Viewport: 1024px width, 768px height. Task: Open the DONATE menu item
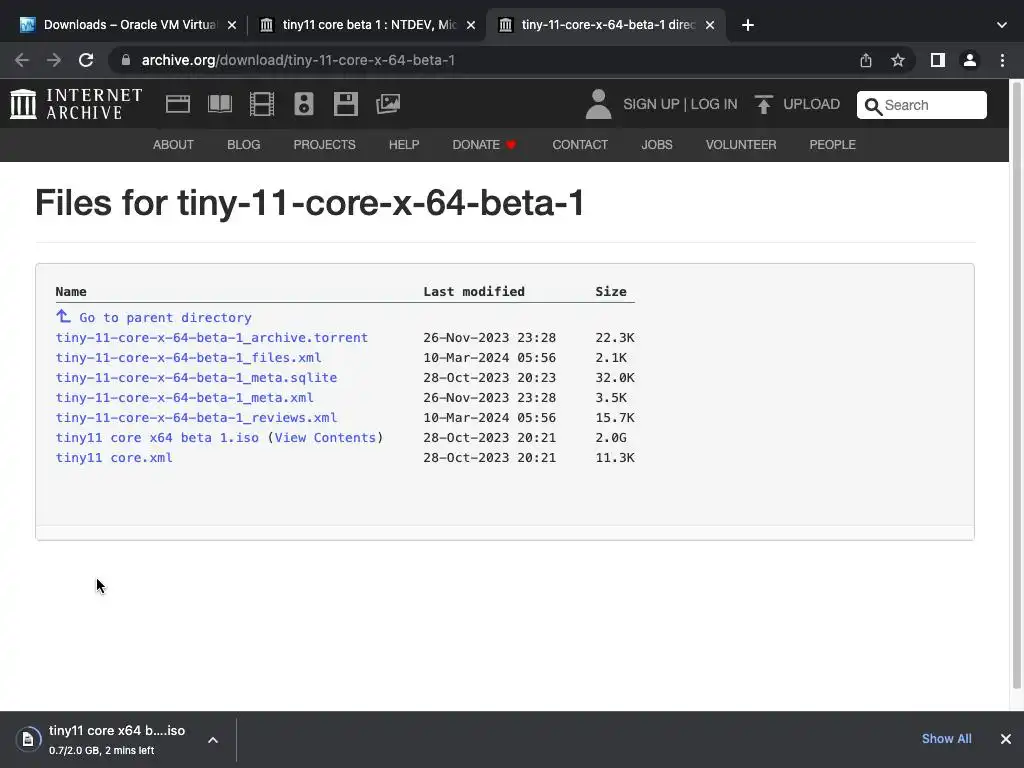click(x=484, y=145)
